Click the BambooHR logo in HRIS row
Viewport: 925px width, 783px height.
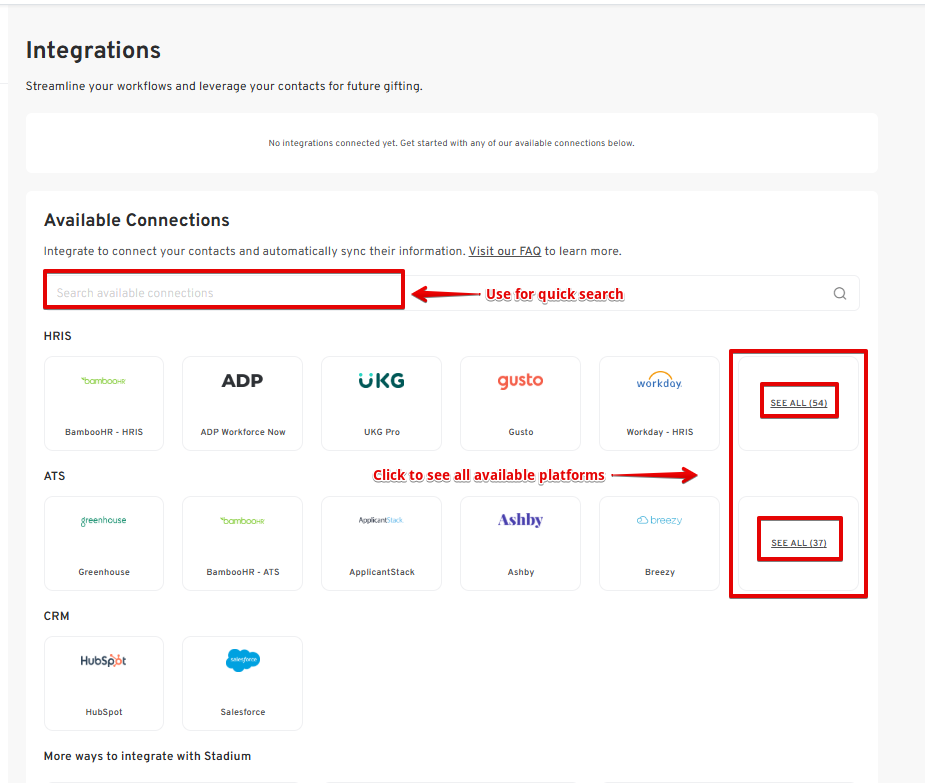pyautogui.click(x=103, y=381)
